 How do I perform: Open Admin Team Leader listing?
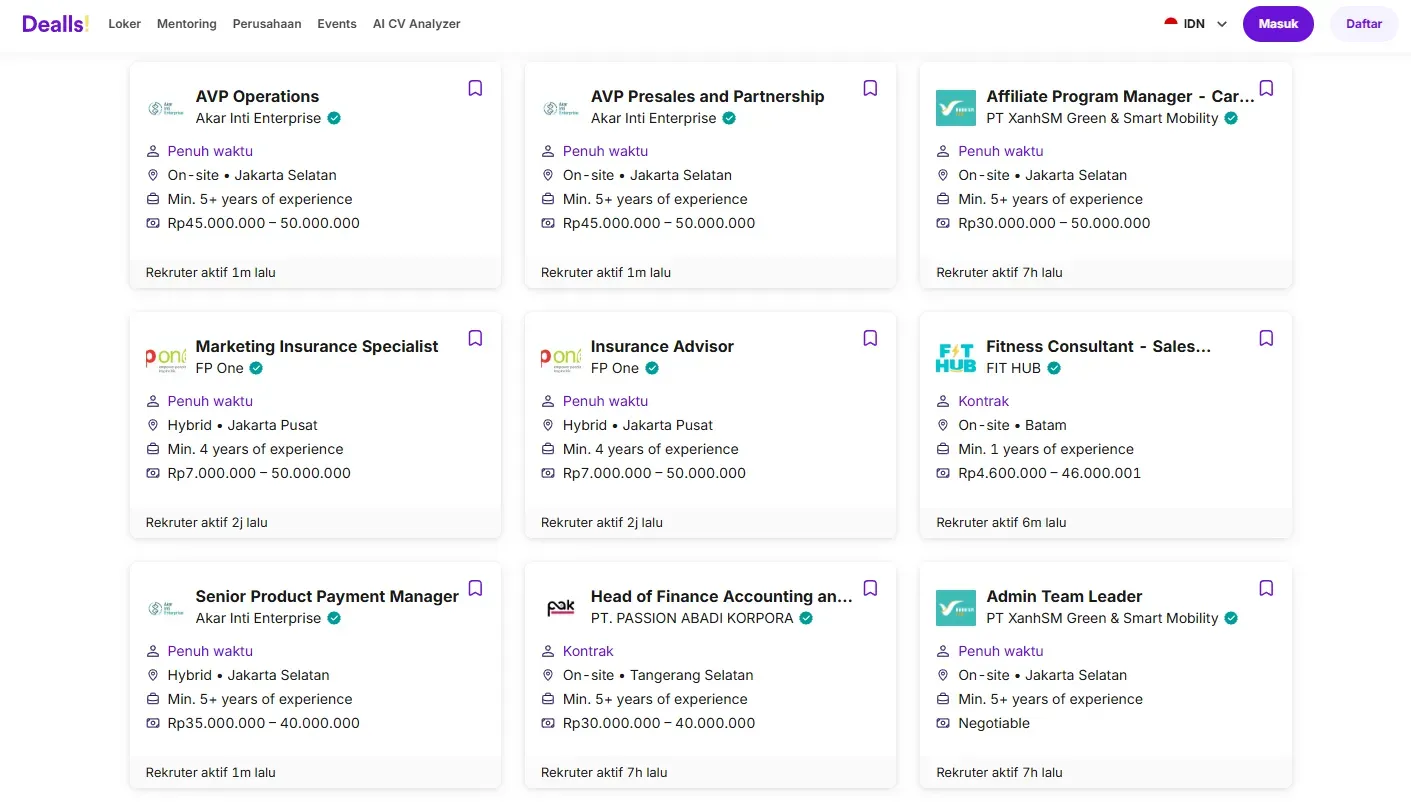1064,596
